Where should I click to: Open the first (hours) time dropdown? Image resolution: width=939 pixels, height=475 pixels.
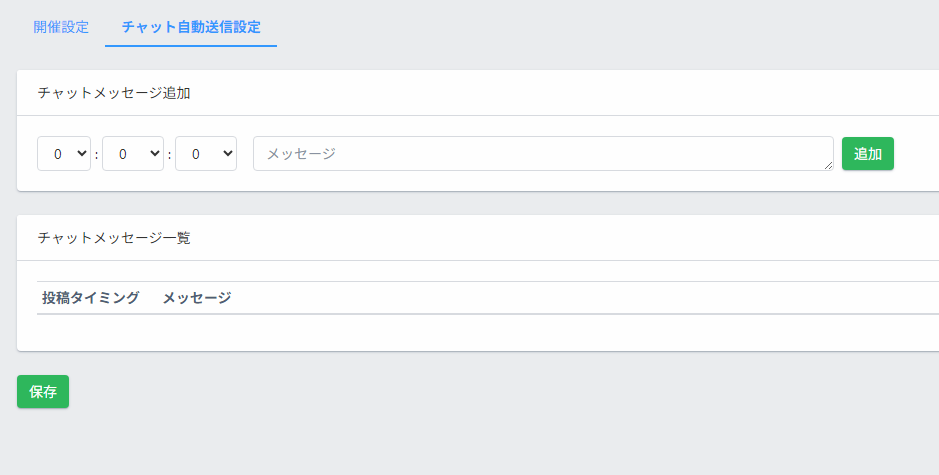click(x=63, y=154)
